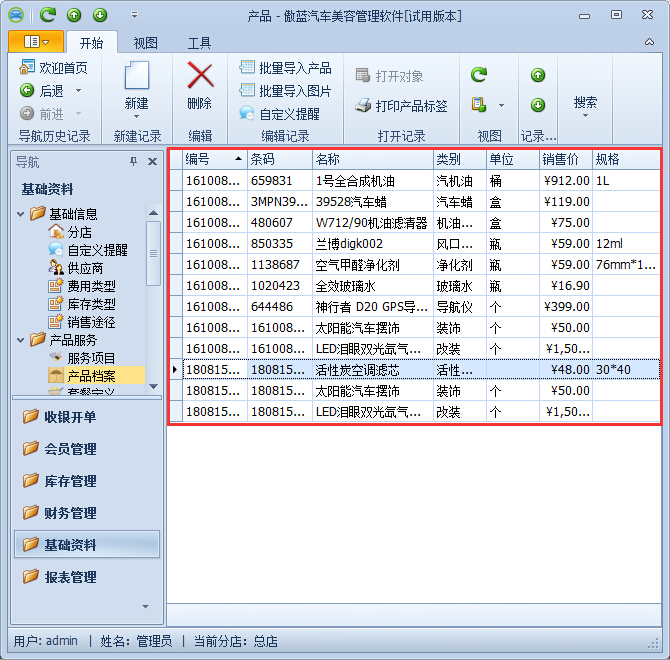Collapse the 产品服务 tree node

point(22,339)
